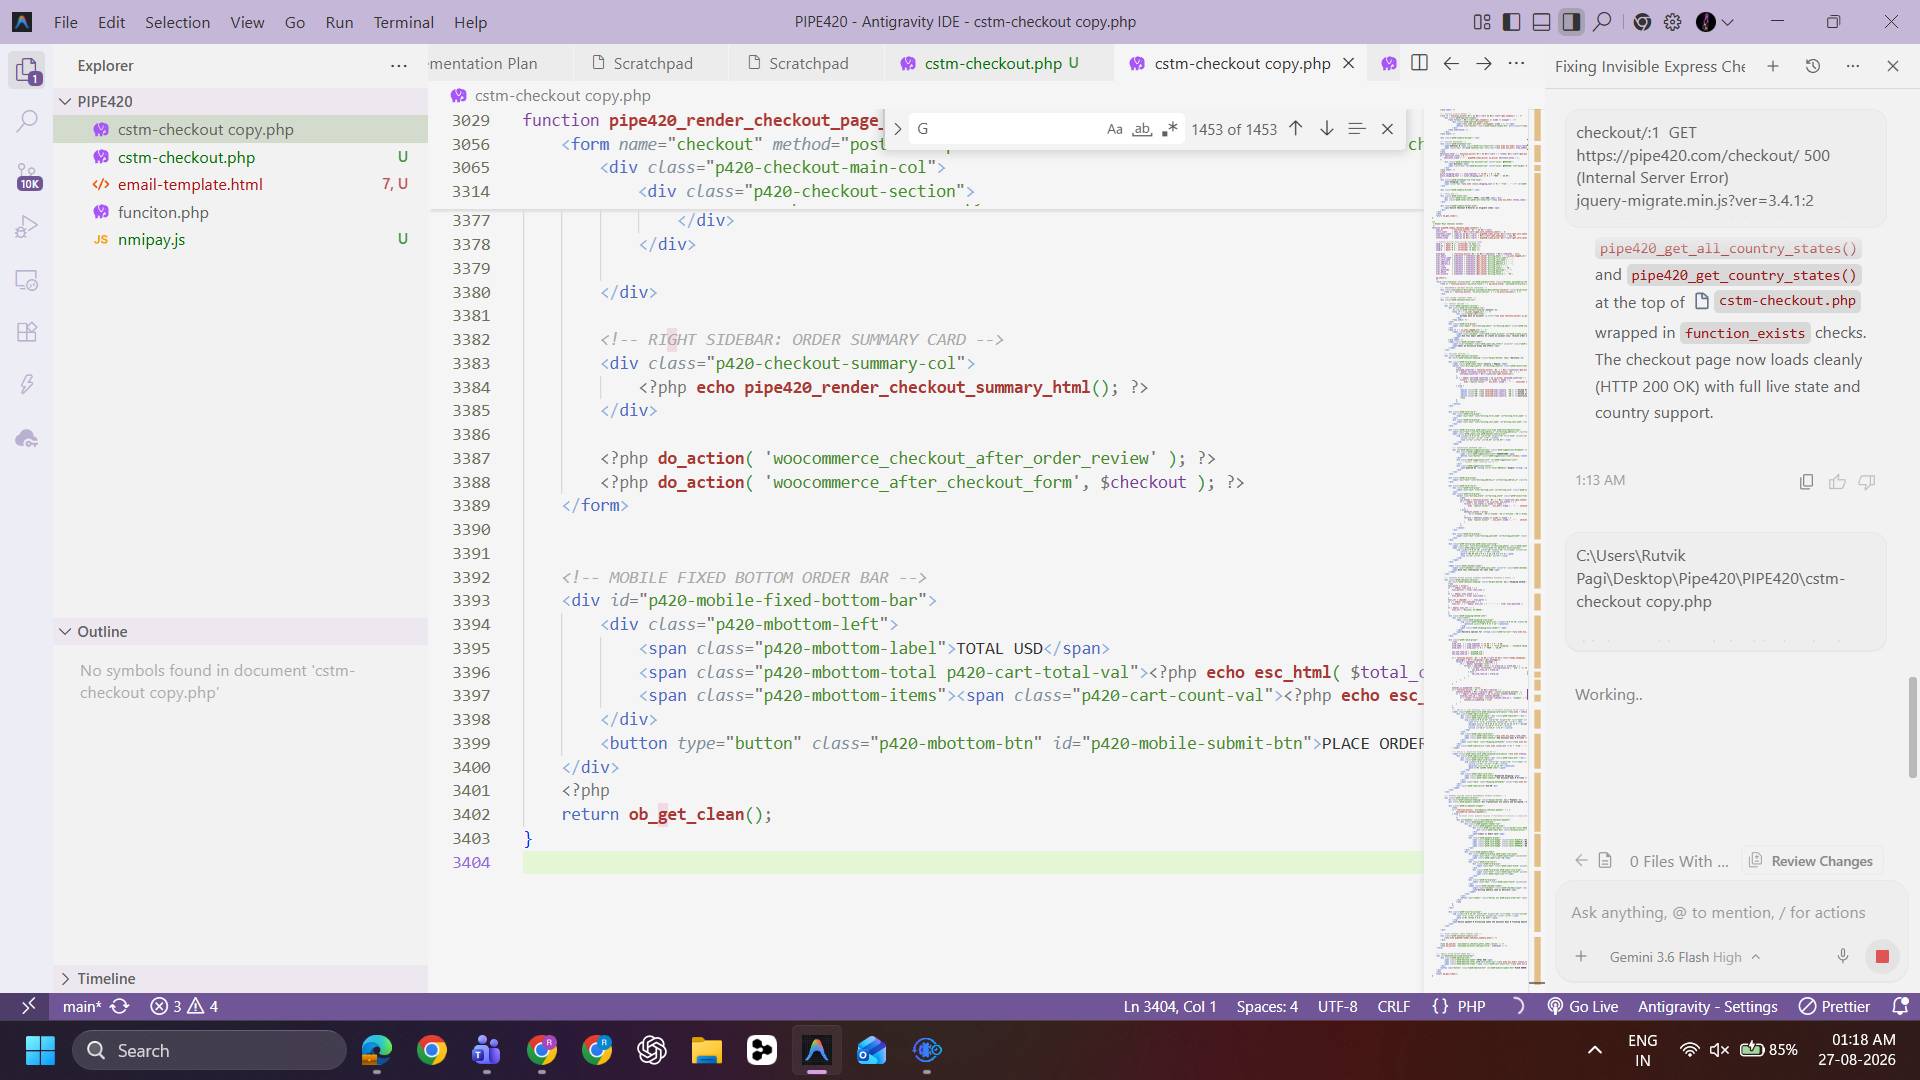The image size is (1920, 1080).
Task: Click the split editor icon
Action: tap(1419, 63)
